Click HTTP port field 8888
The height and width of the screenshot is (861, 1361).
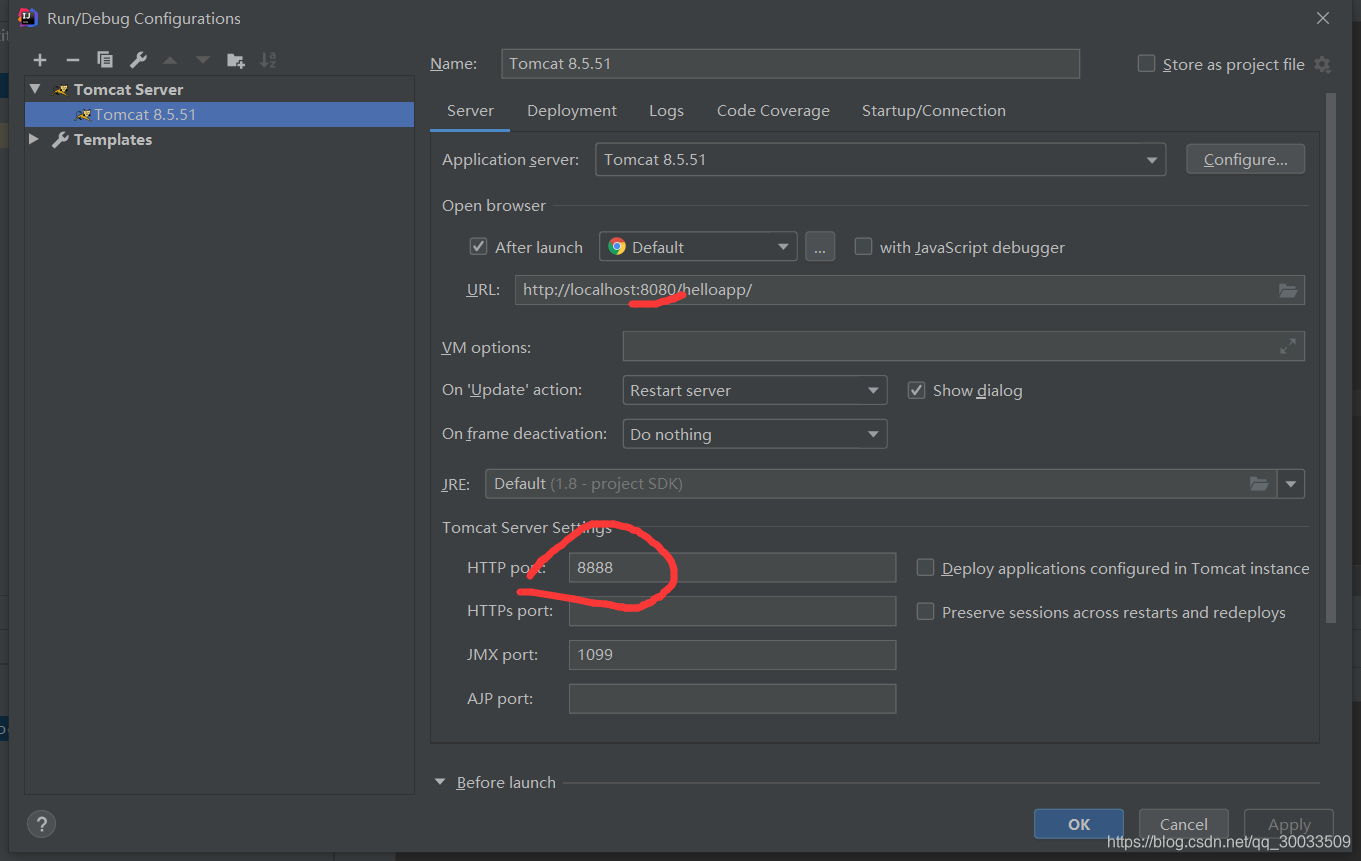pos(732,568)
